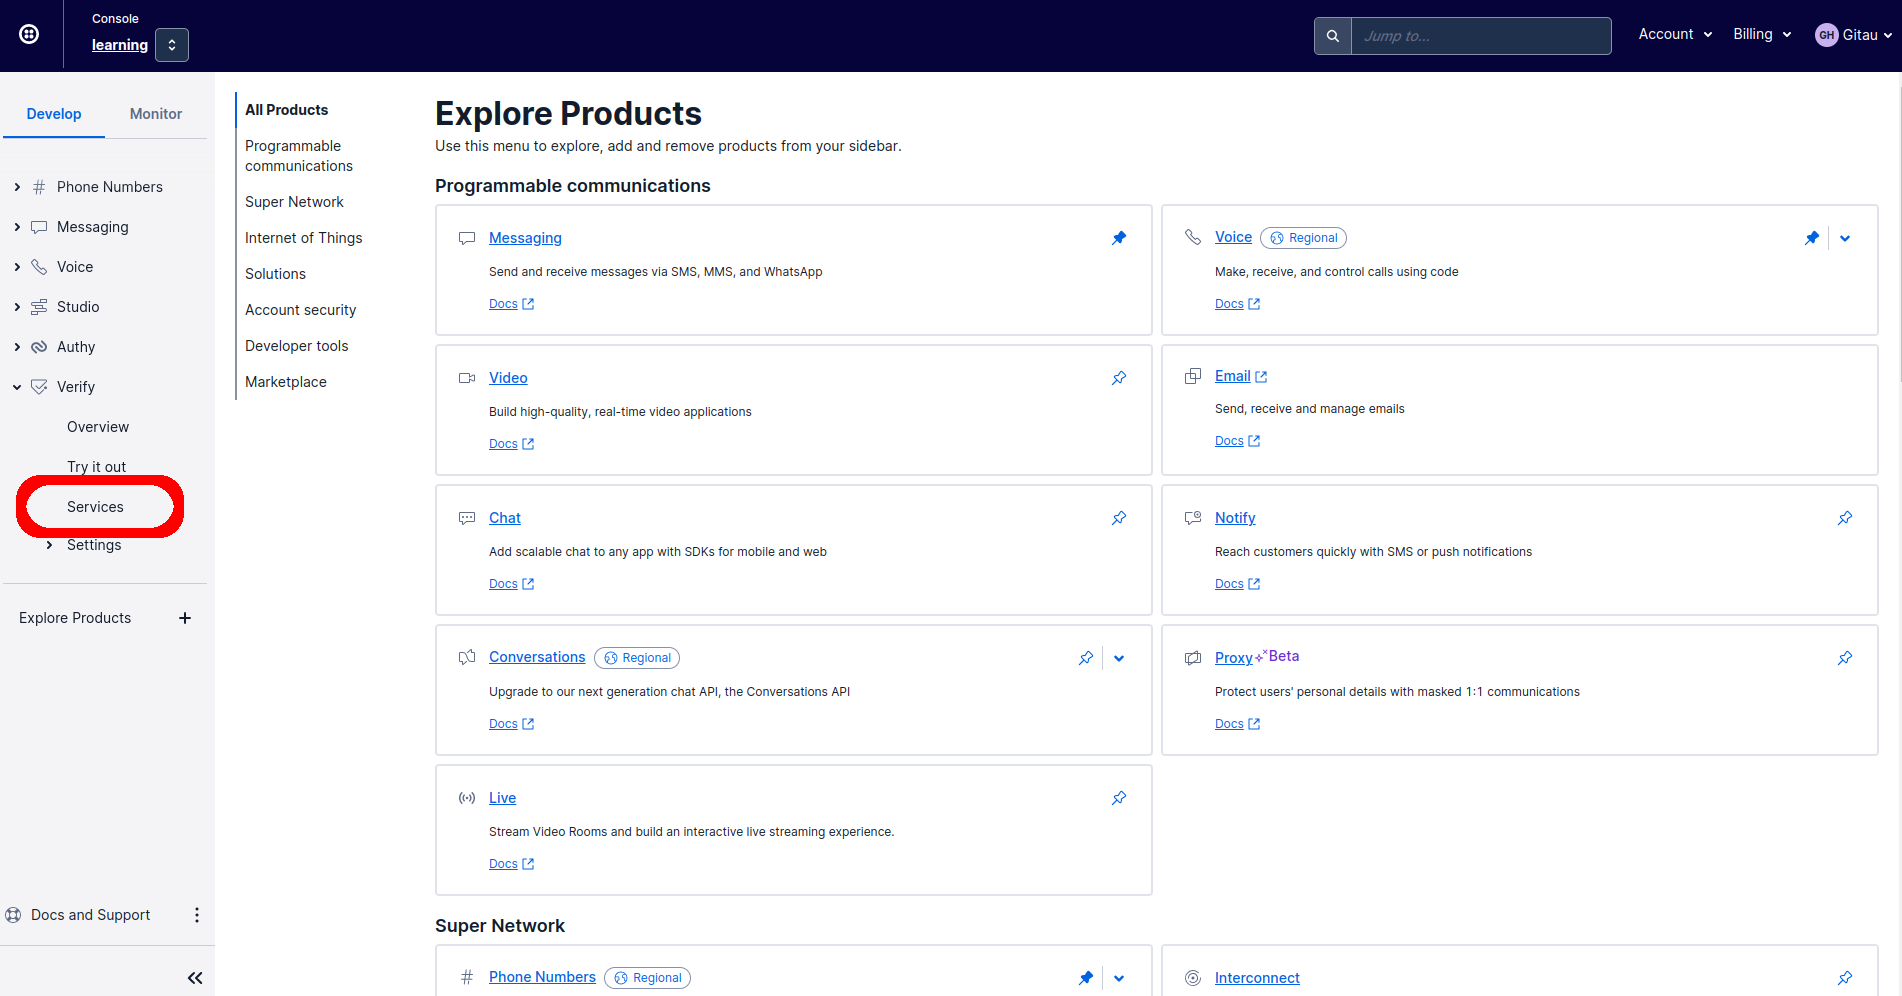Expand the Conversations card chevron
Viewport: 1902px width, 996px height.
[1119, 658]
